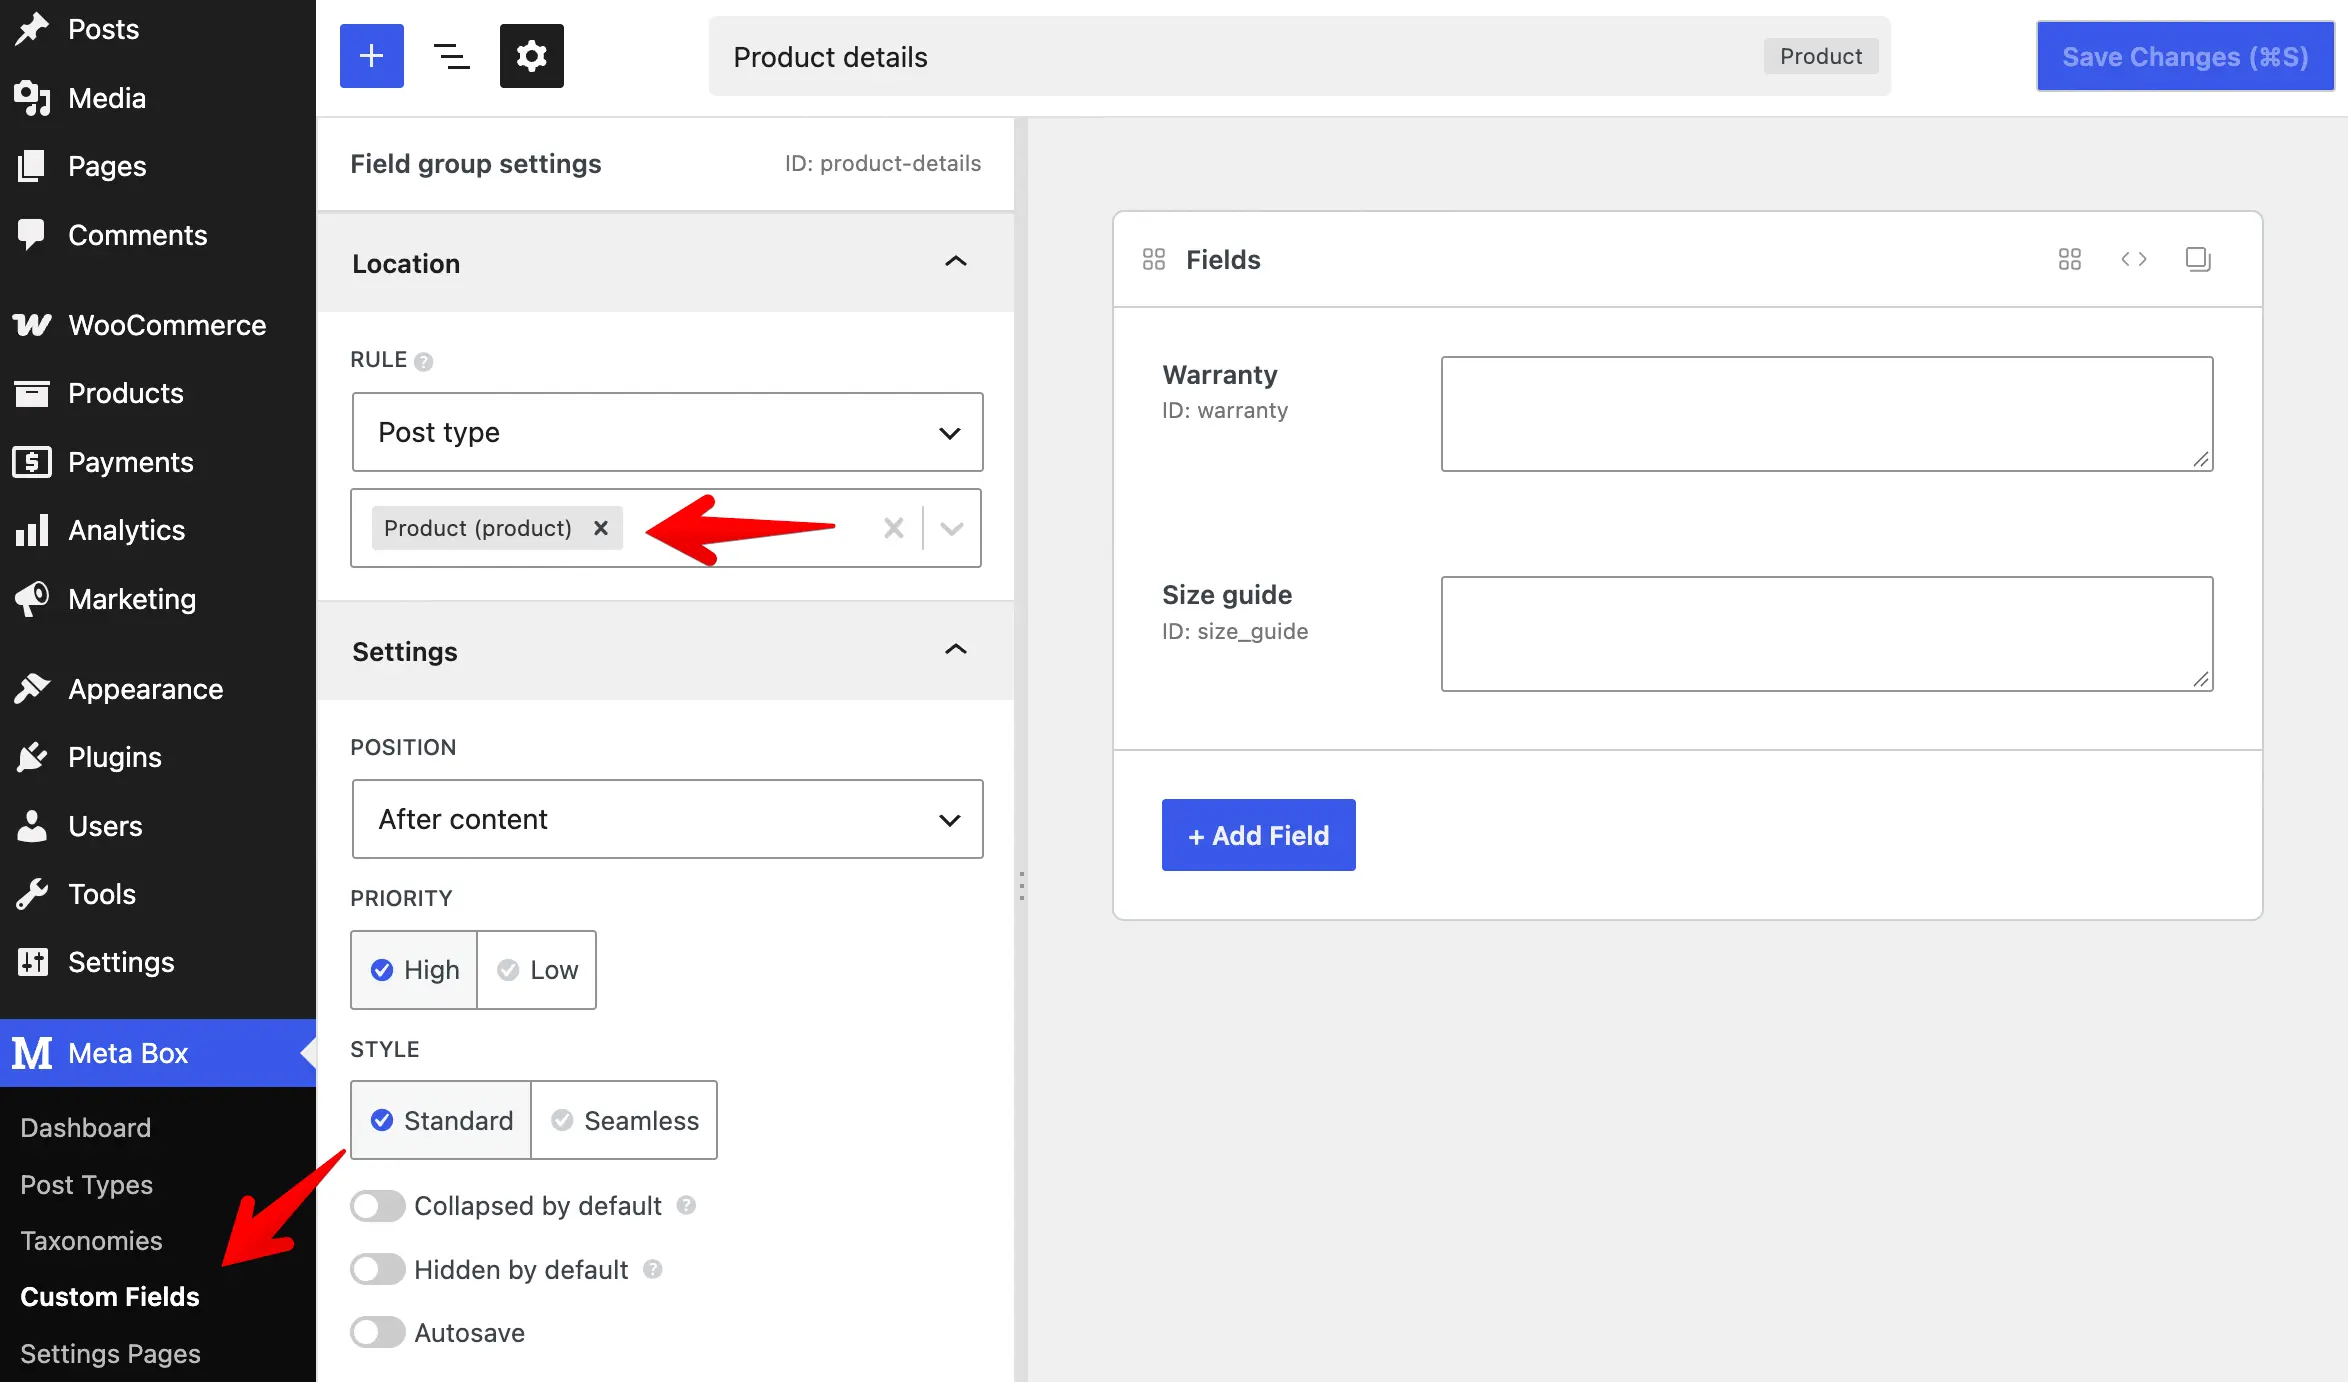Viewport: 2348px width, 1382px height.
Task: Open Marketing in the sidebar
Action: (x=158, y=599)
